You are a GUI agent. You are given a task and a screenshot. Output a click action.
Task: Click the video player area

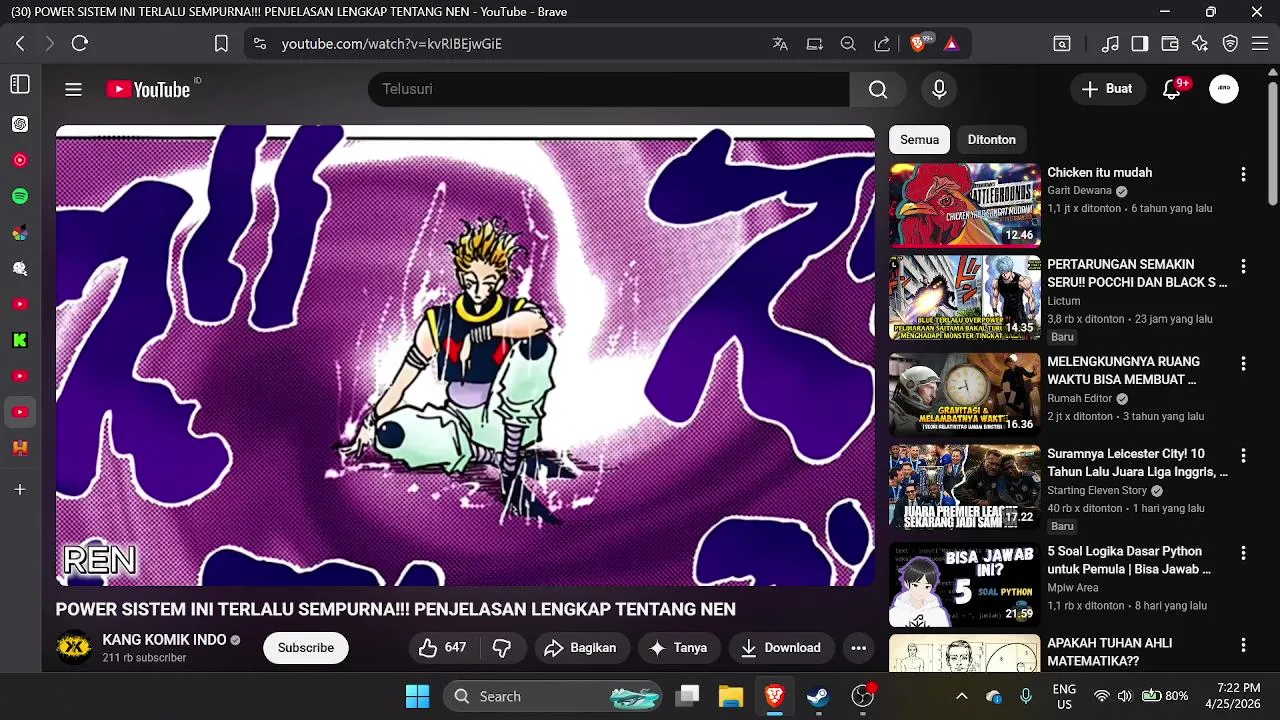click(465, 355)
